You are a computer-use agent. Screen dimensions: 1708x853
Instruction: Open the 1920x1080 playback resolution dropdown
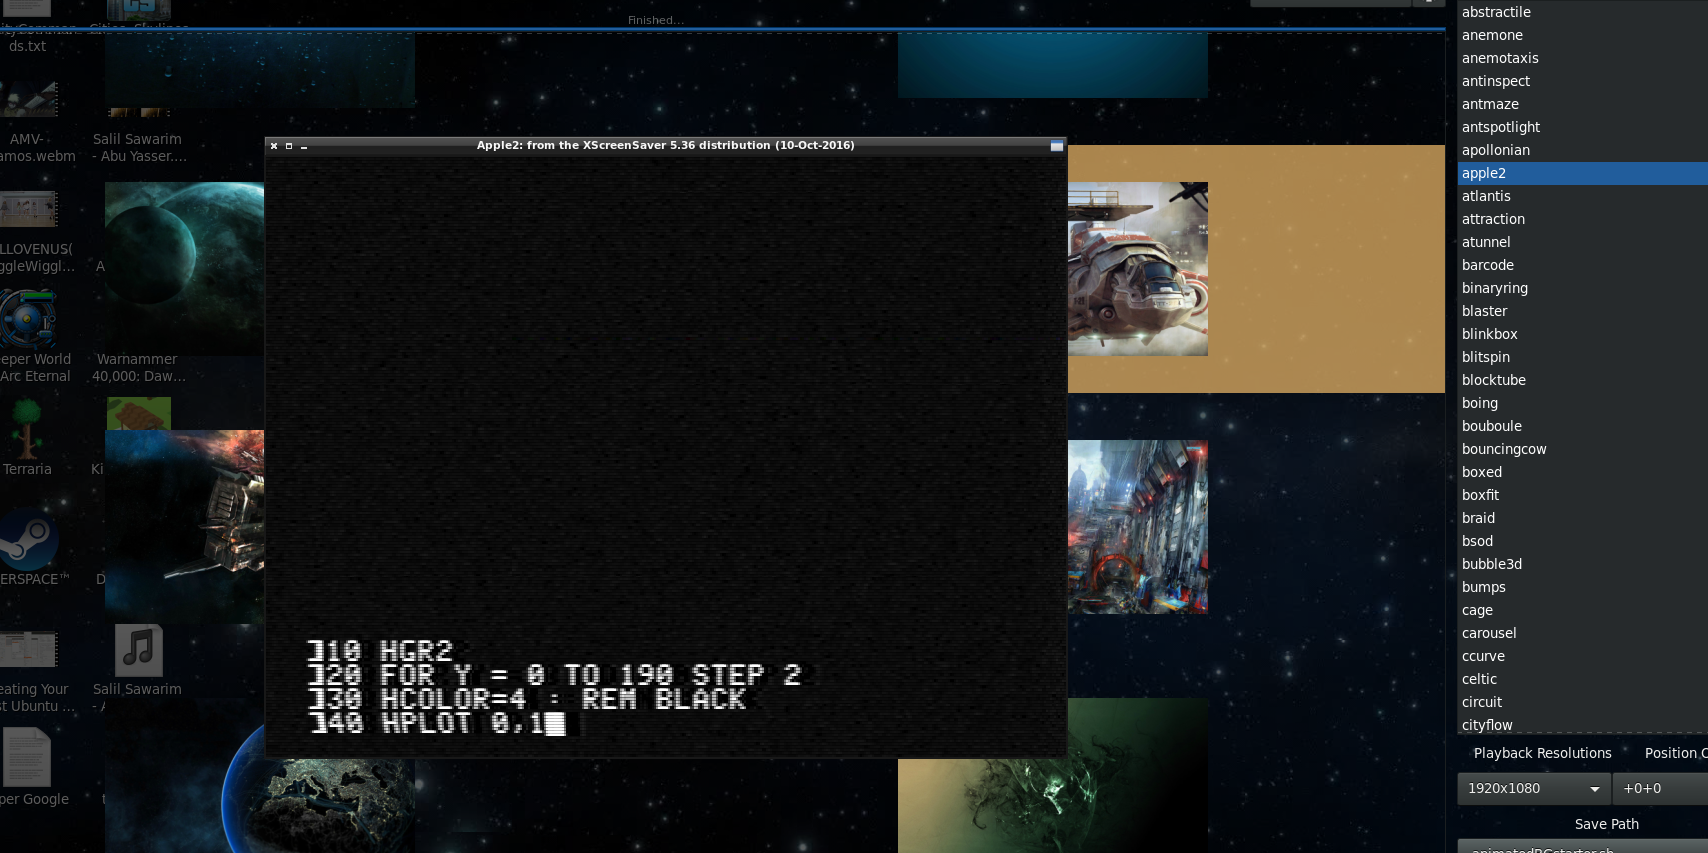tap(1534, 788)
